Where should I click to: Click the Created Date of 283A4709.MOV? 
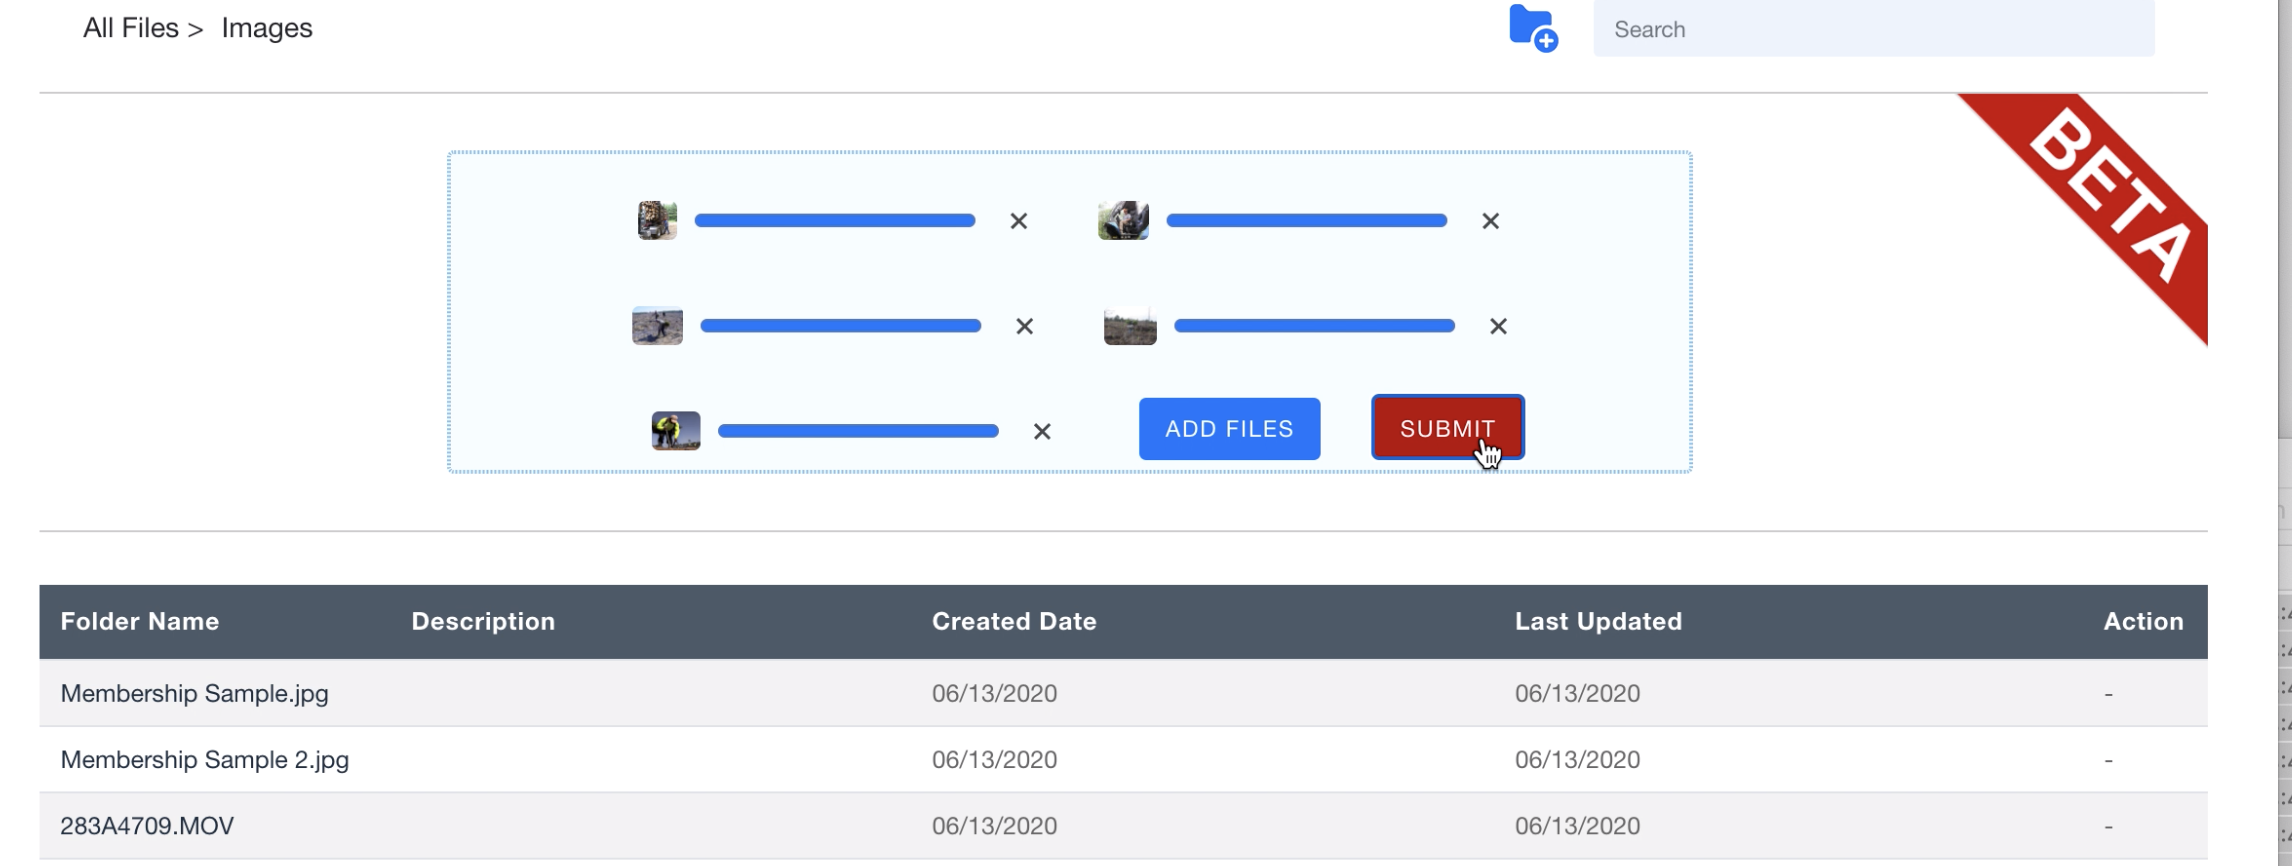994,826
